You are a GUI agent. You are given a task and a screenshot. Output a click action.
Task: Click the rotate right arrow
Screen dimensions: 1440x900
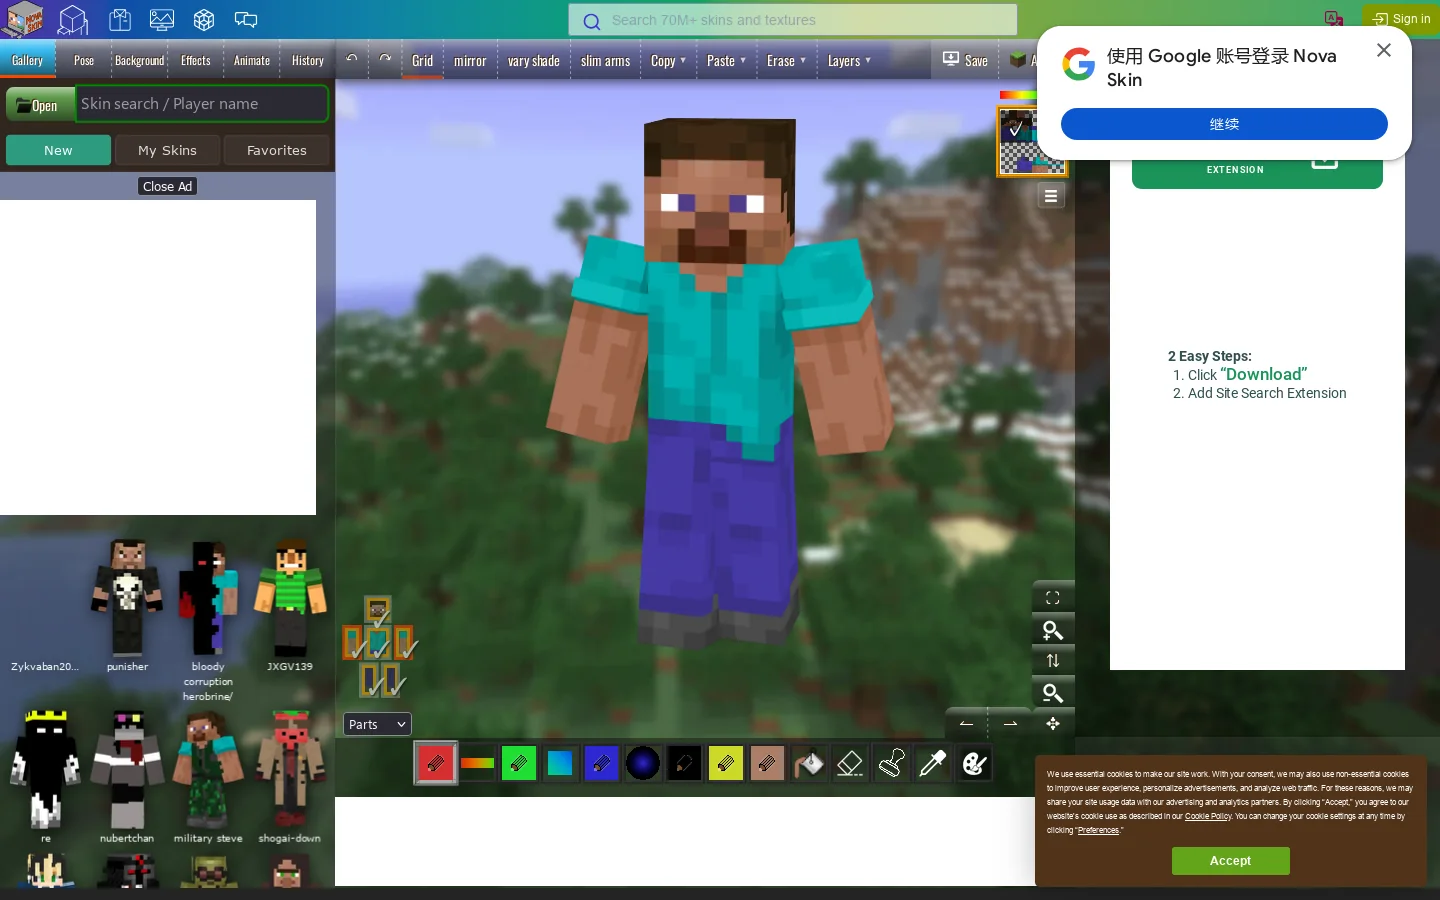1010,723
